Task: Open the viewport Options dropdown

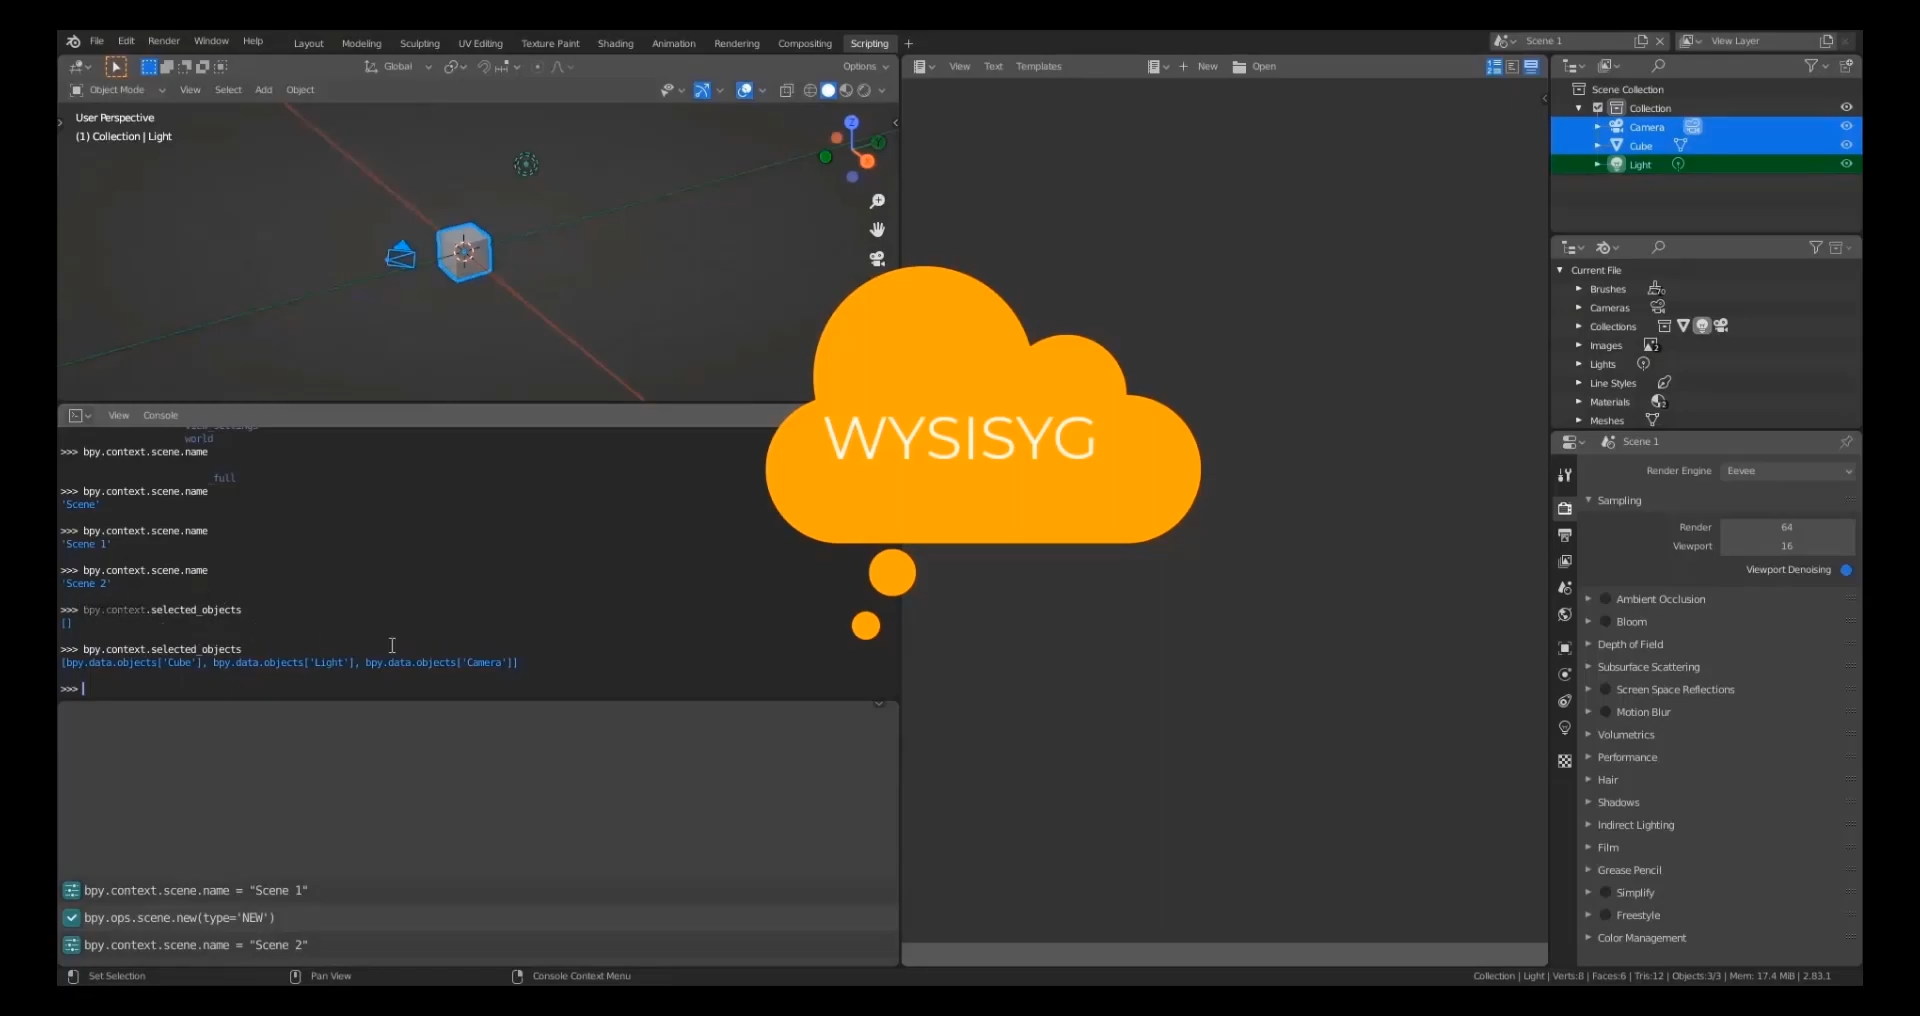Action: [x=866, y=67]
